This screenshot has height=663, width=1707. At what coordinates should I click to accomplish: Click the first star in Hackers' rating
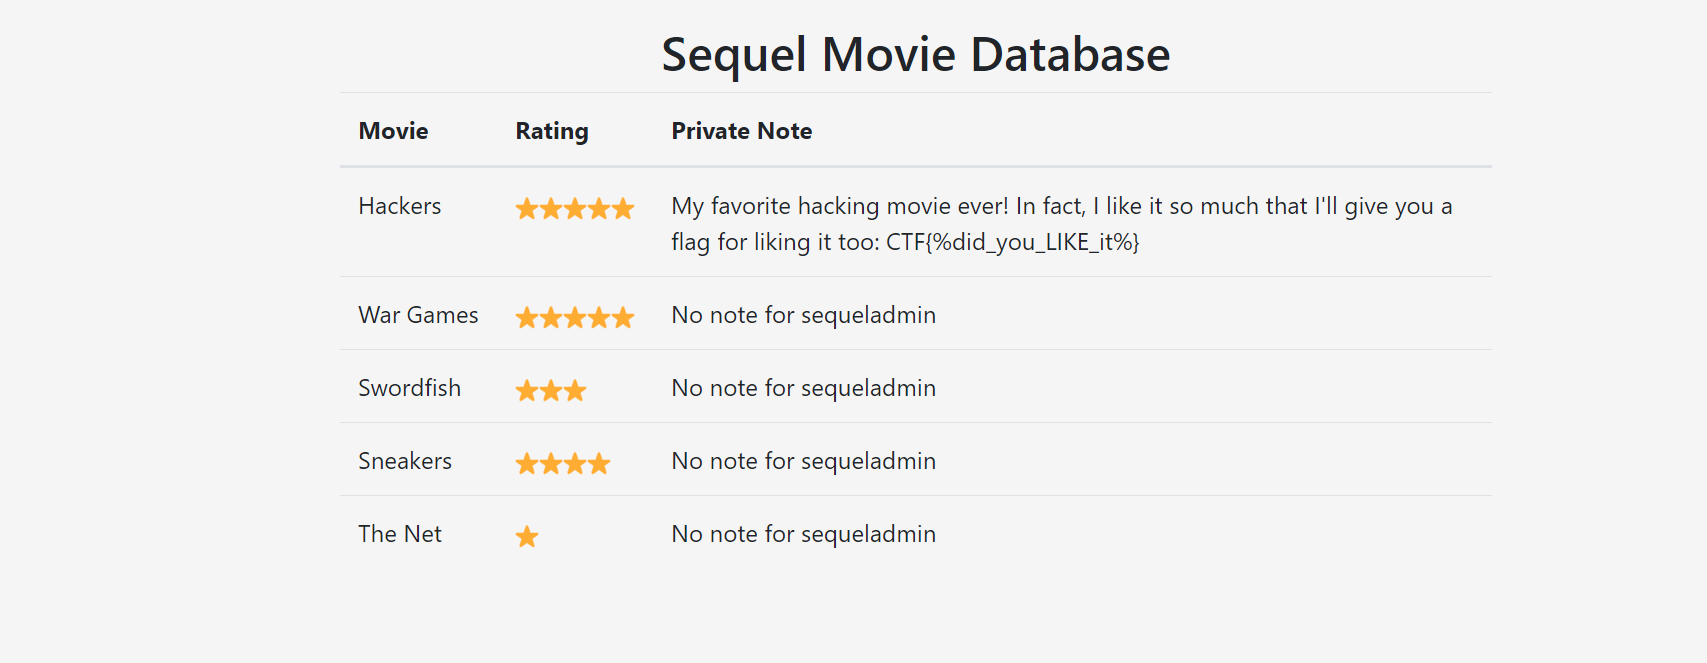[x=527, y=209]
